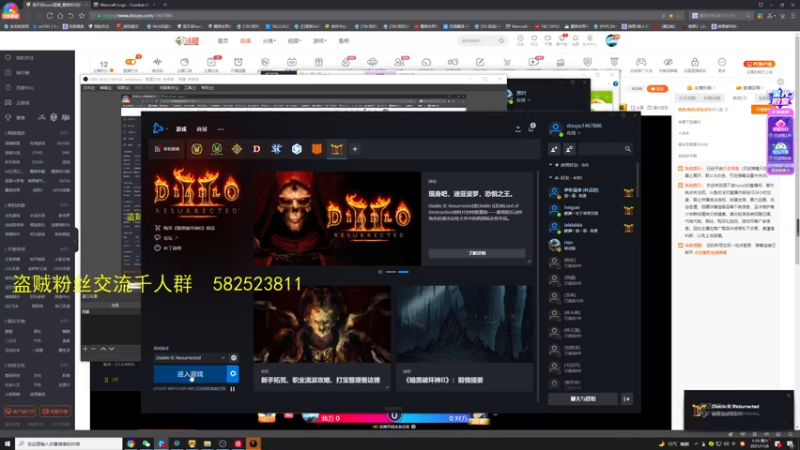
Task: Open the Douyu toolbar shopping cart icon
Action: coord(507,62)
